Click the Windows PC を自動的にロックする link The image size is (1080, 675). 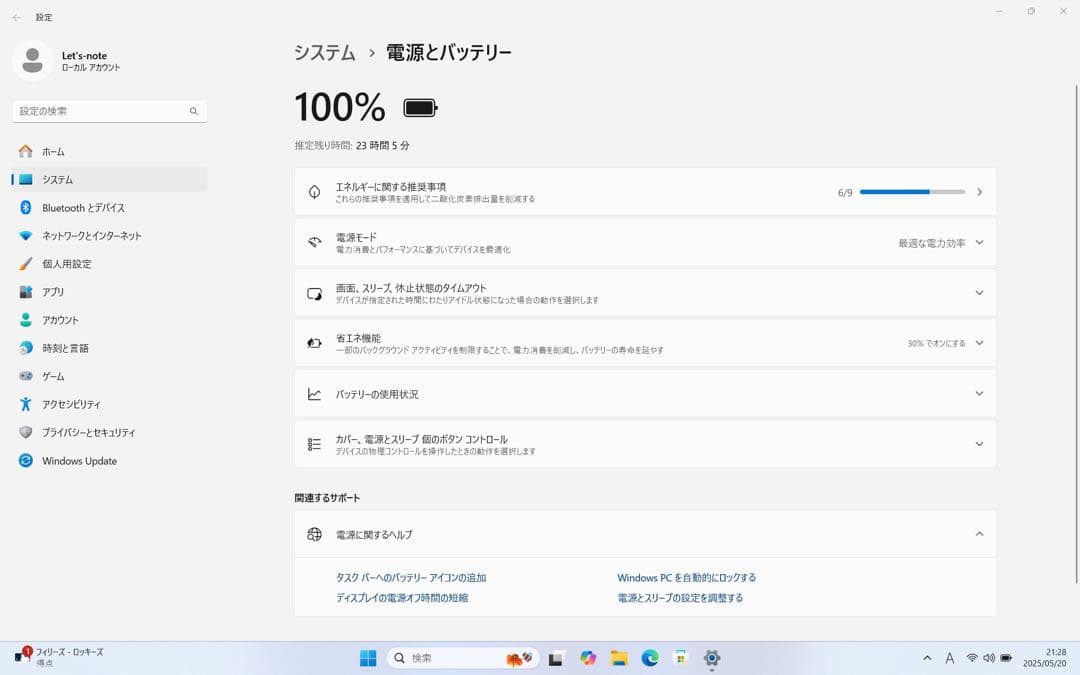pyautogui.click(x=686, y=577)
